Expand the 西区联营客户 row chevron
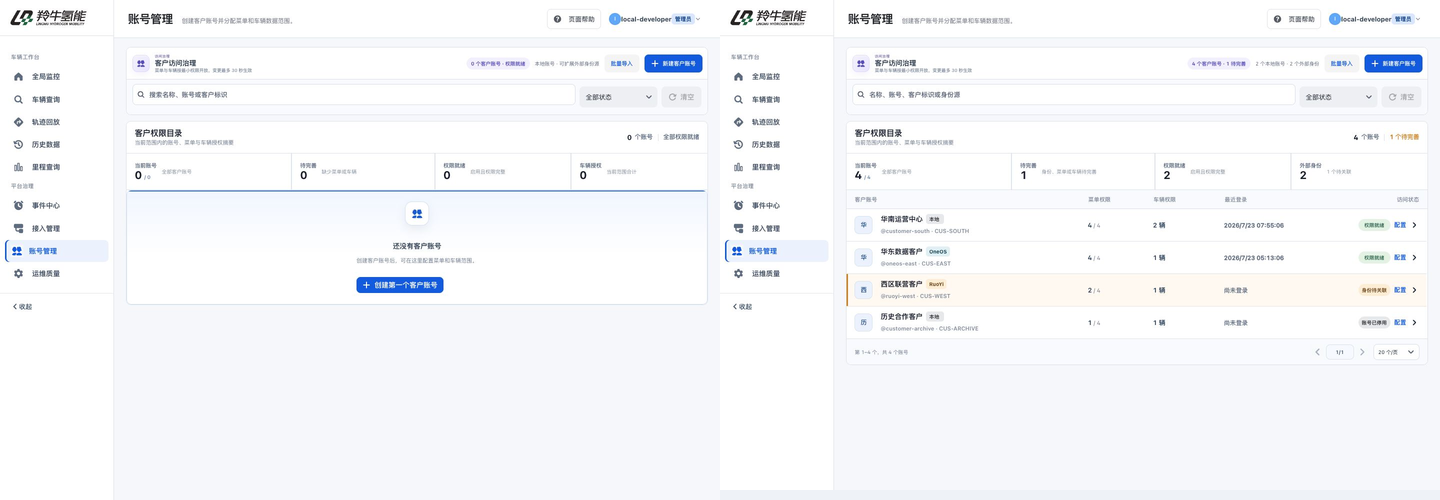Viewport: 1440px width, 500px height. (x=1414, y=290)
